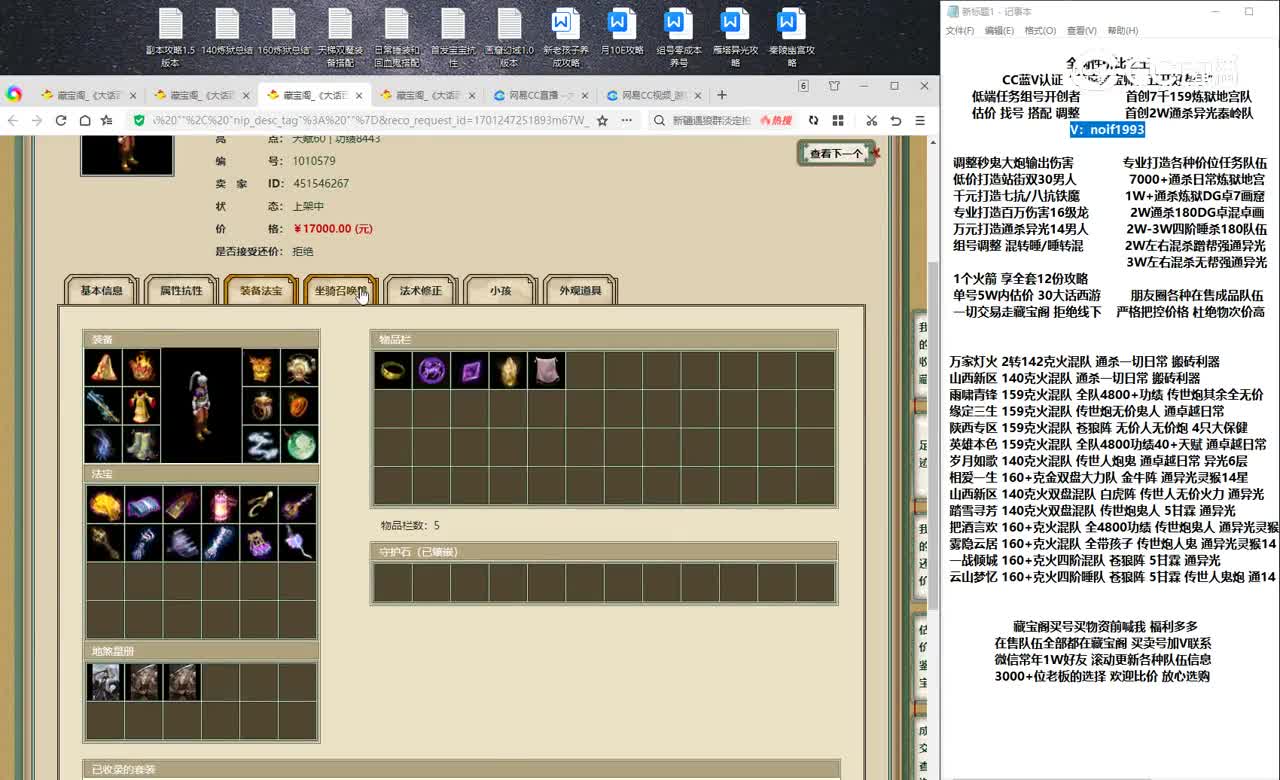Go back with browser back arrow
The width and height of the screenshot is (1280, 780).
pos(13,120)
